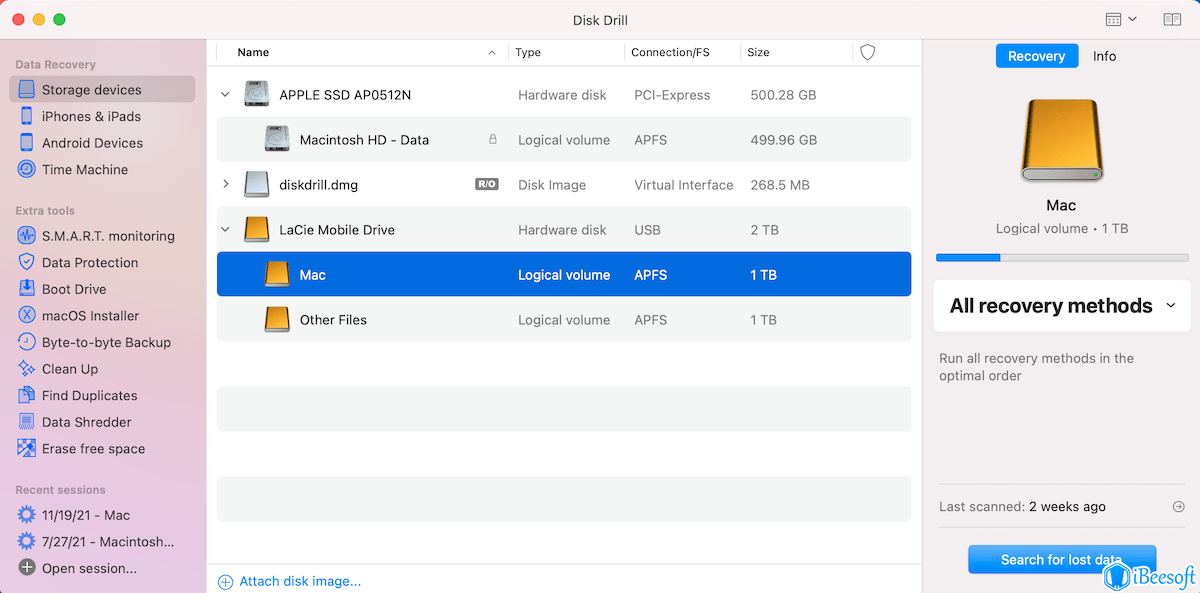Screen dimensions: 1200x593
Task: Sort by Type column header
Action: [x=528, y=52]
